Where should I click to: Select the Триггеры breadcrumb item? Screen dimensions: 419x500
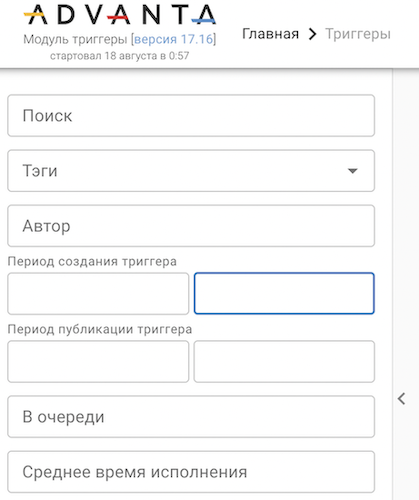[358, 34]
